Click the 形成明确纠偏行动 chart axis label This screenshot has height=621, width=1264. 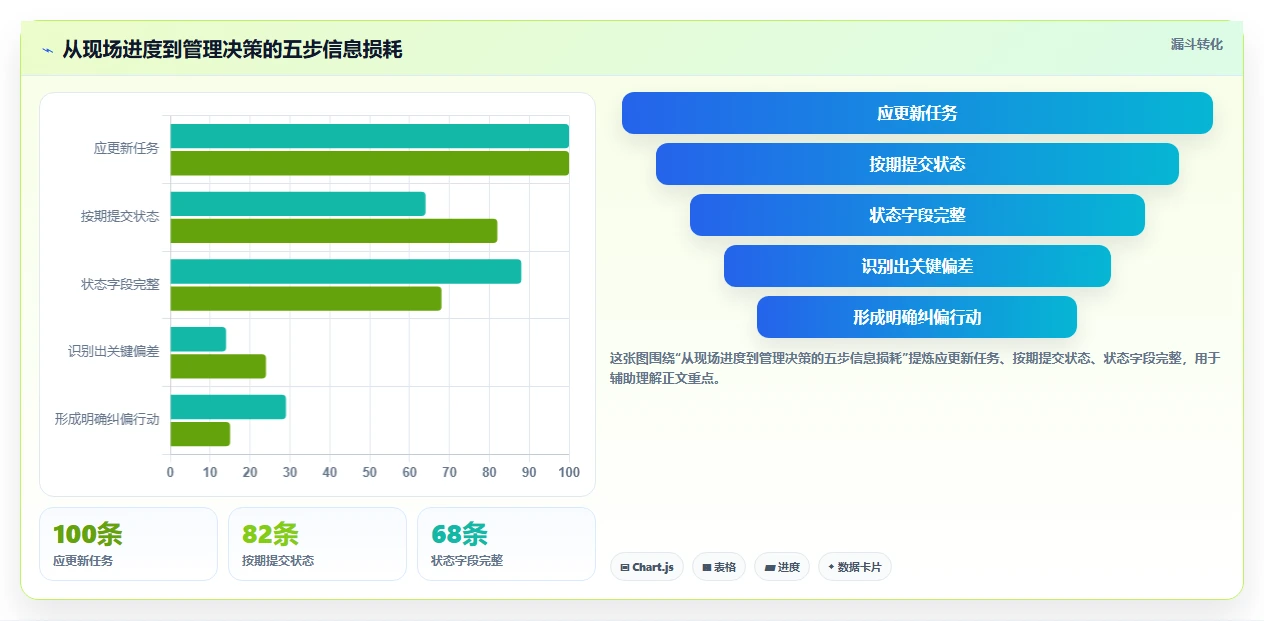(x=107, y=419)
